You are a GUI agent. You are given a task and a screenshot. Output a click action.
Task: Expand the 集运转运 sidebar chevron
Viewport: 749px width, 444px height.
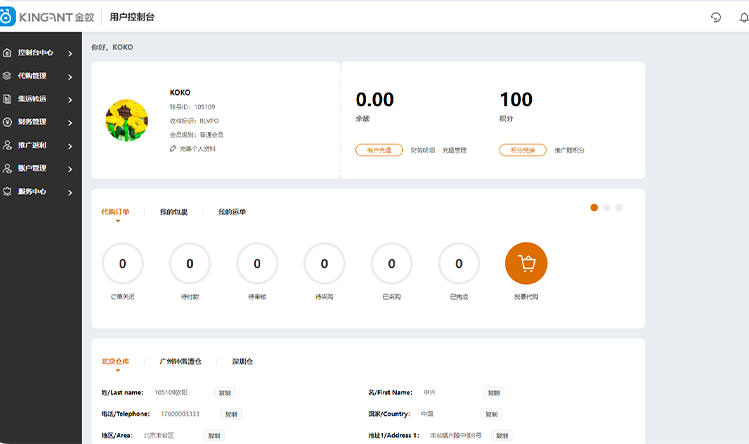[70, 99]
